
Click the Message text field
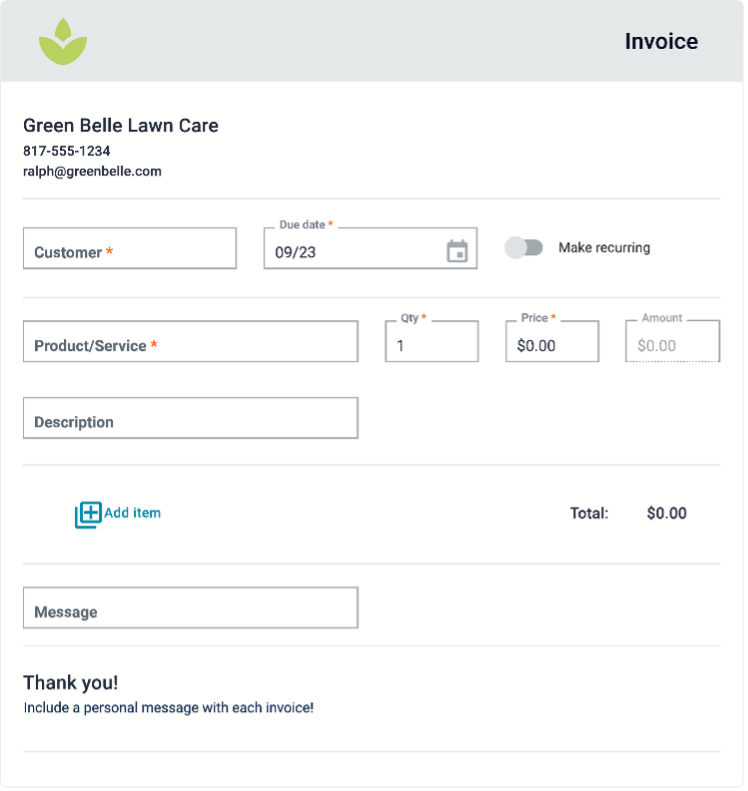pyautogui.click(x=191, y=610)
